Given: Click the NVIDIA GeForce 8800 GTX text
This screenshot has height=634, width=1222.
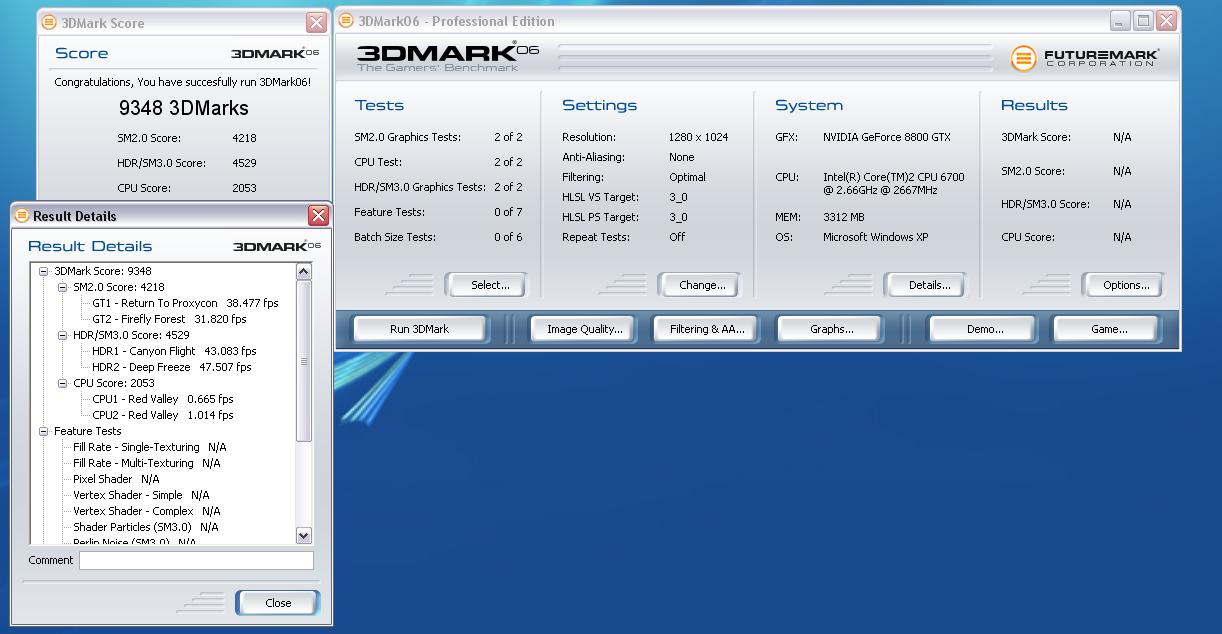Looking at the screenshot, I should 887,137.
